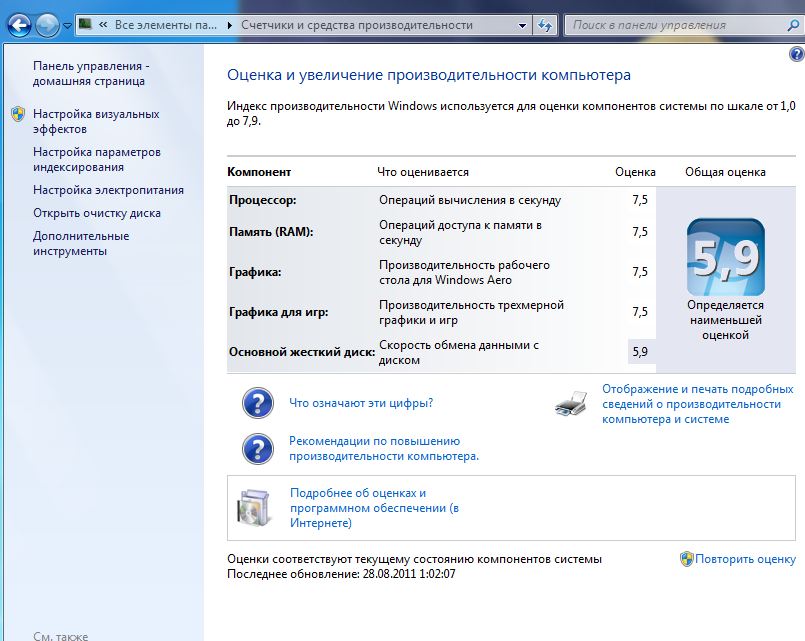Click shield icon next to 'Повторить оценку'
This screenshot has height=641, width=805.
686,559
